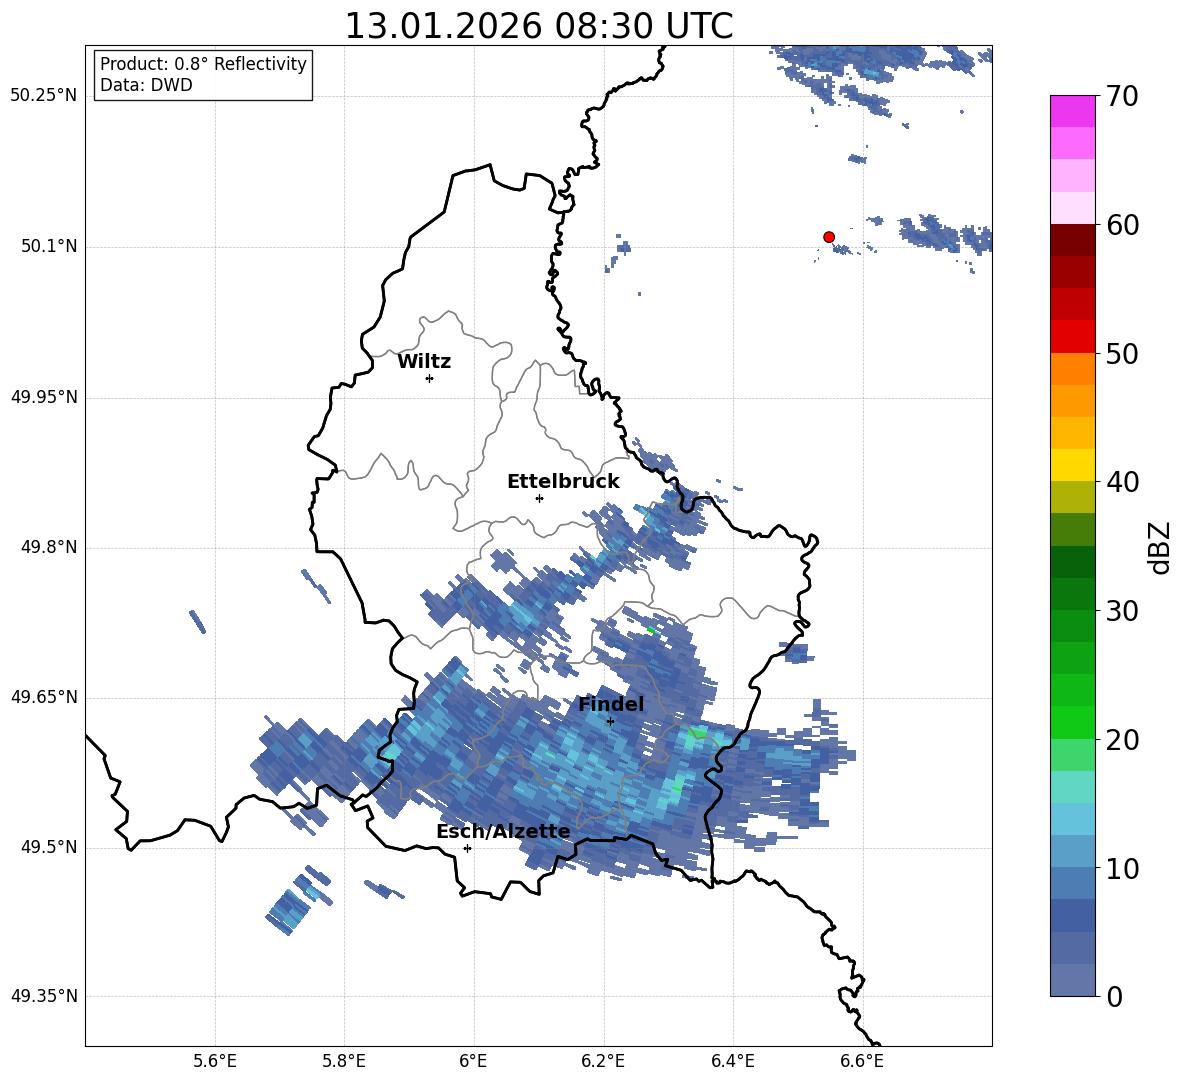The width and height of the screenshot is (1184, 1081).
Task: Click the title 13.01.2026 08:30 UTC
Action: point(539,26)
